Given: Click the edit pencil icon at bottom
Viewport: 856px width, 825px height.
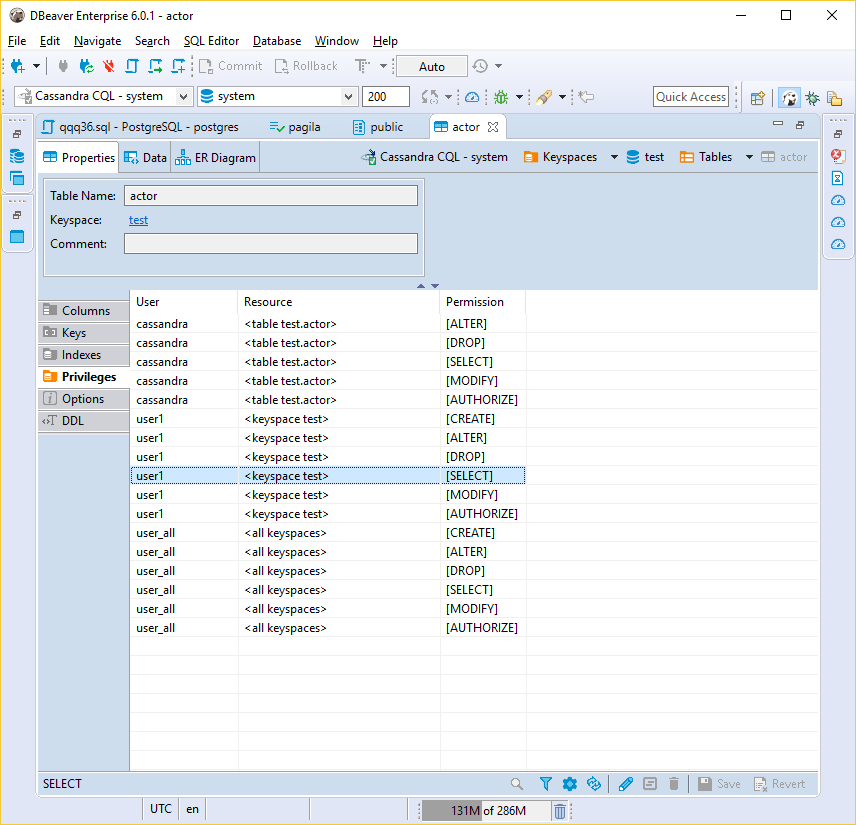Looking at the screenshot, I should [626, 784].
